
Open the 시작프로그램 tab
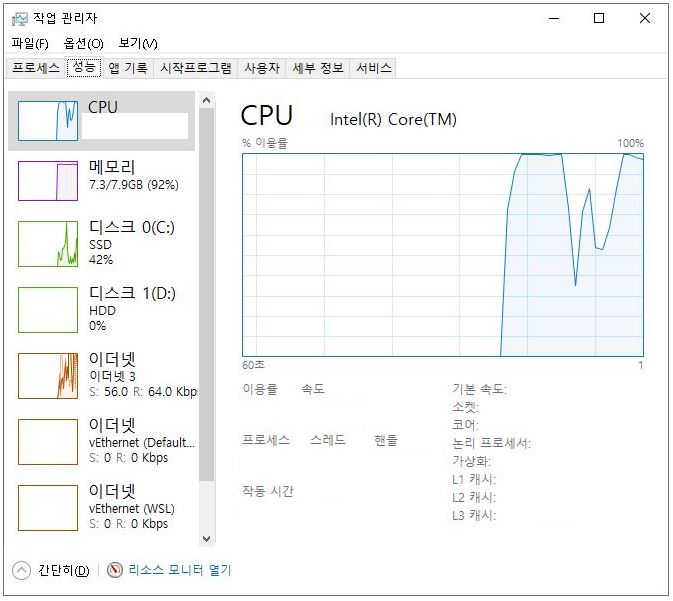coord(196,68)
